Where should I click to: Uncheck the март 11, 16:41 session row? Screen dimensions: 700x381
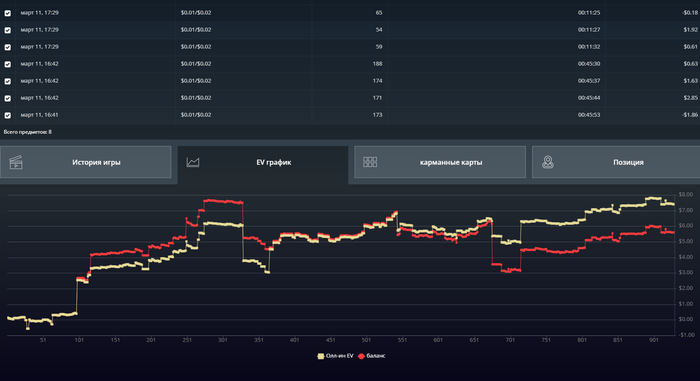pos(8,115)
